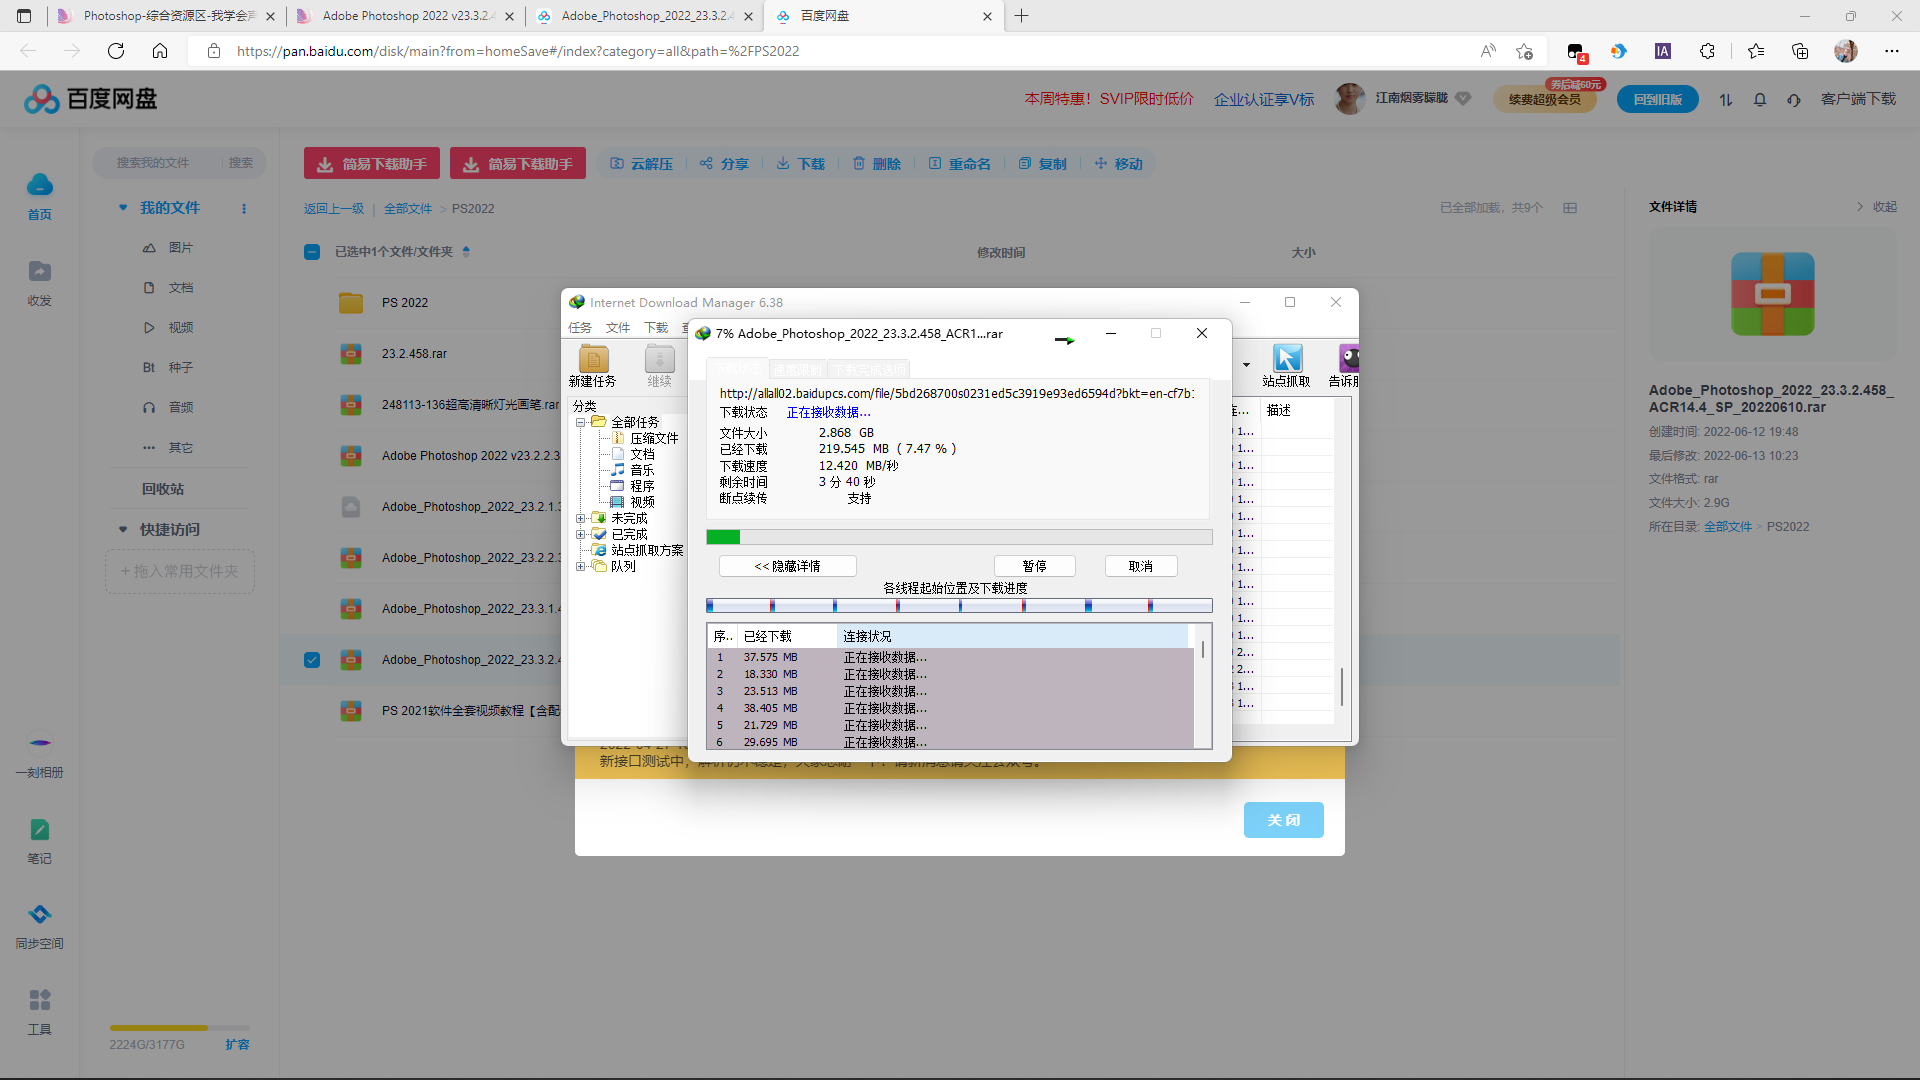Click the large RAR file preview thumbnail
Viewport: 1920px width, 1080px height.
click(1772, 294)
